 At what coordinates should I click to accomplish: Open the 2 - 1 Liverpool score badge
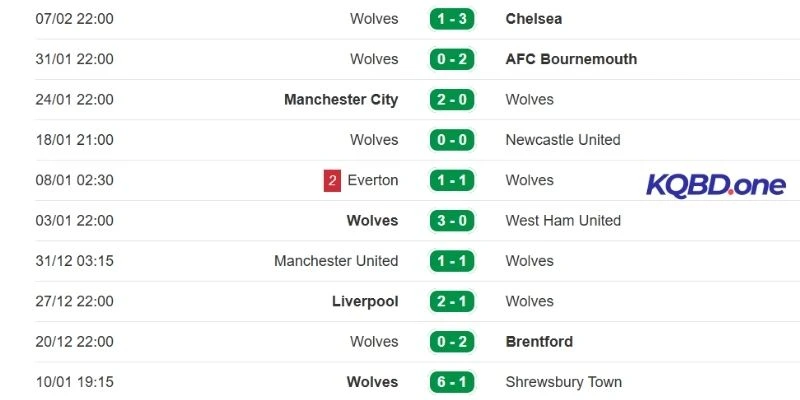(x=452, y=302)
